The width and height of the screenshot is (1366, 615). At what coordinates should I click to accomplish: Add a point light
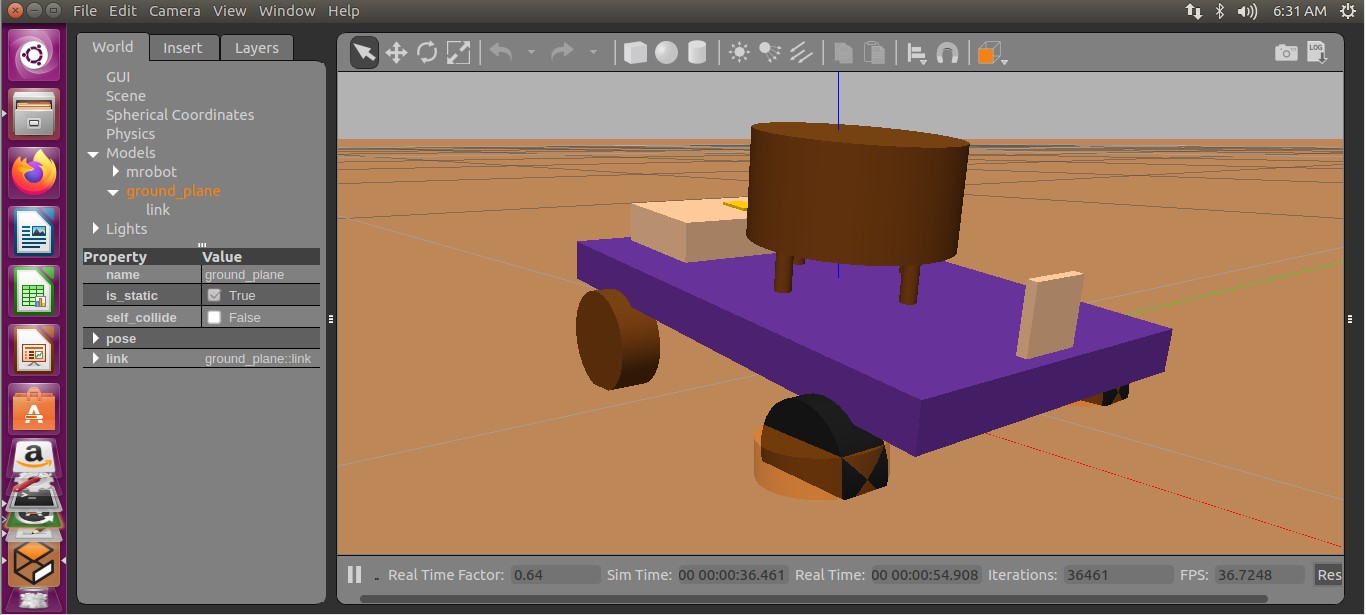click(x=739, y=53)
